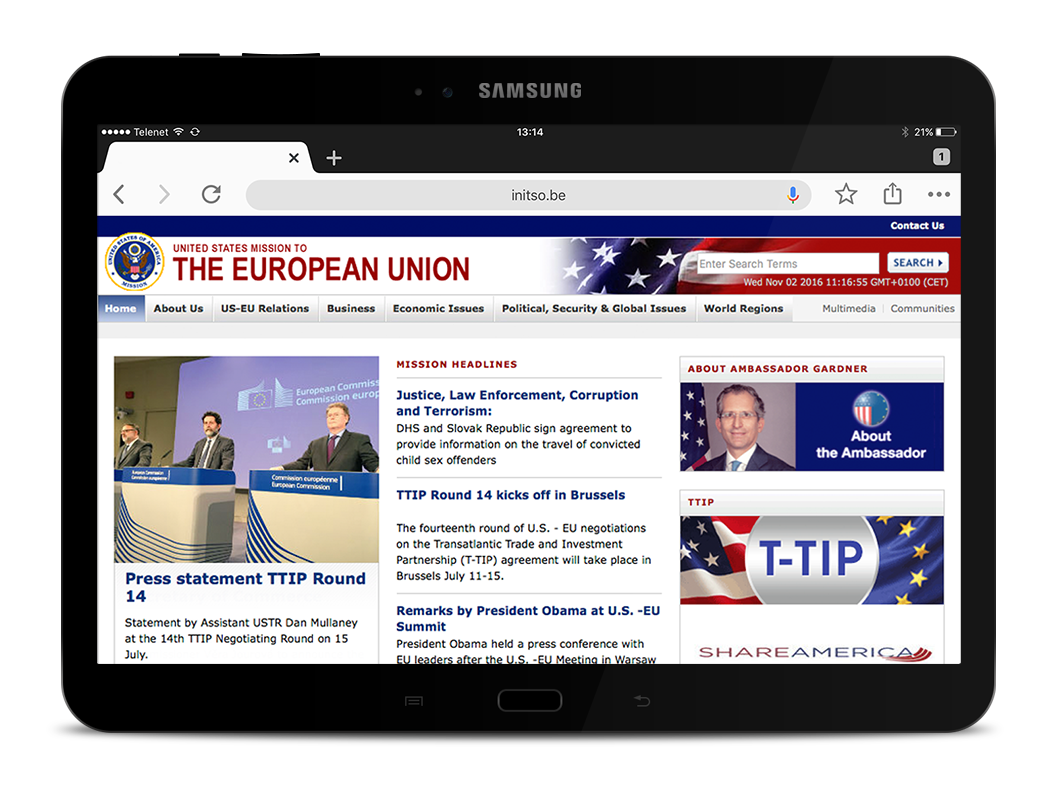Open the ShareAmerica logo link
This screenshot has width=1050, height=800.
coord(814,652)
